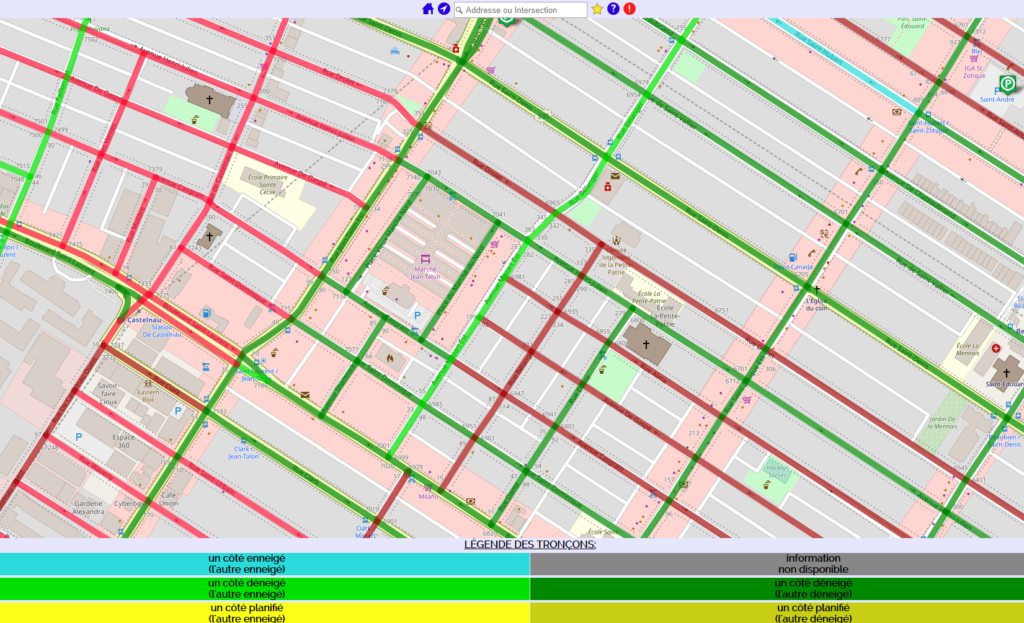
Task: Click the olive 'un côté planifié' legend row
Action: 776,612
